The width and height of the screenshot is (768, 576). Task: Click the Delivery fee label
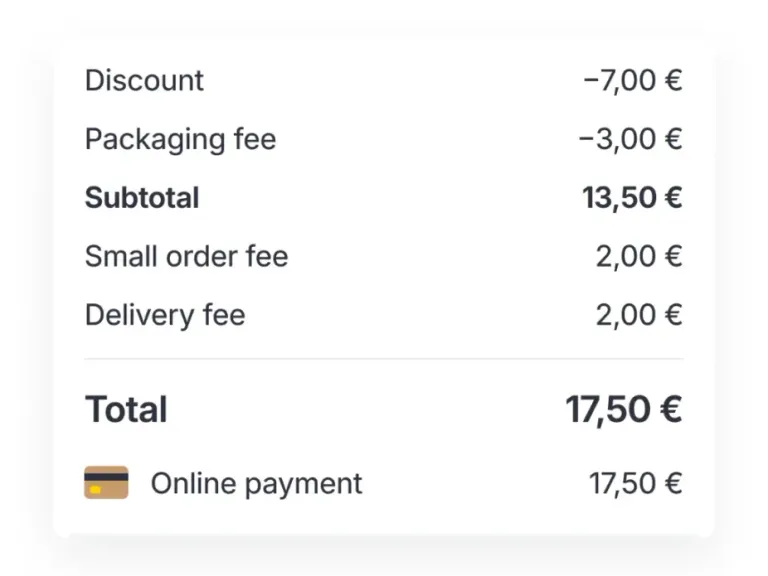tap(165, 315)
